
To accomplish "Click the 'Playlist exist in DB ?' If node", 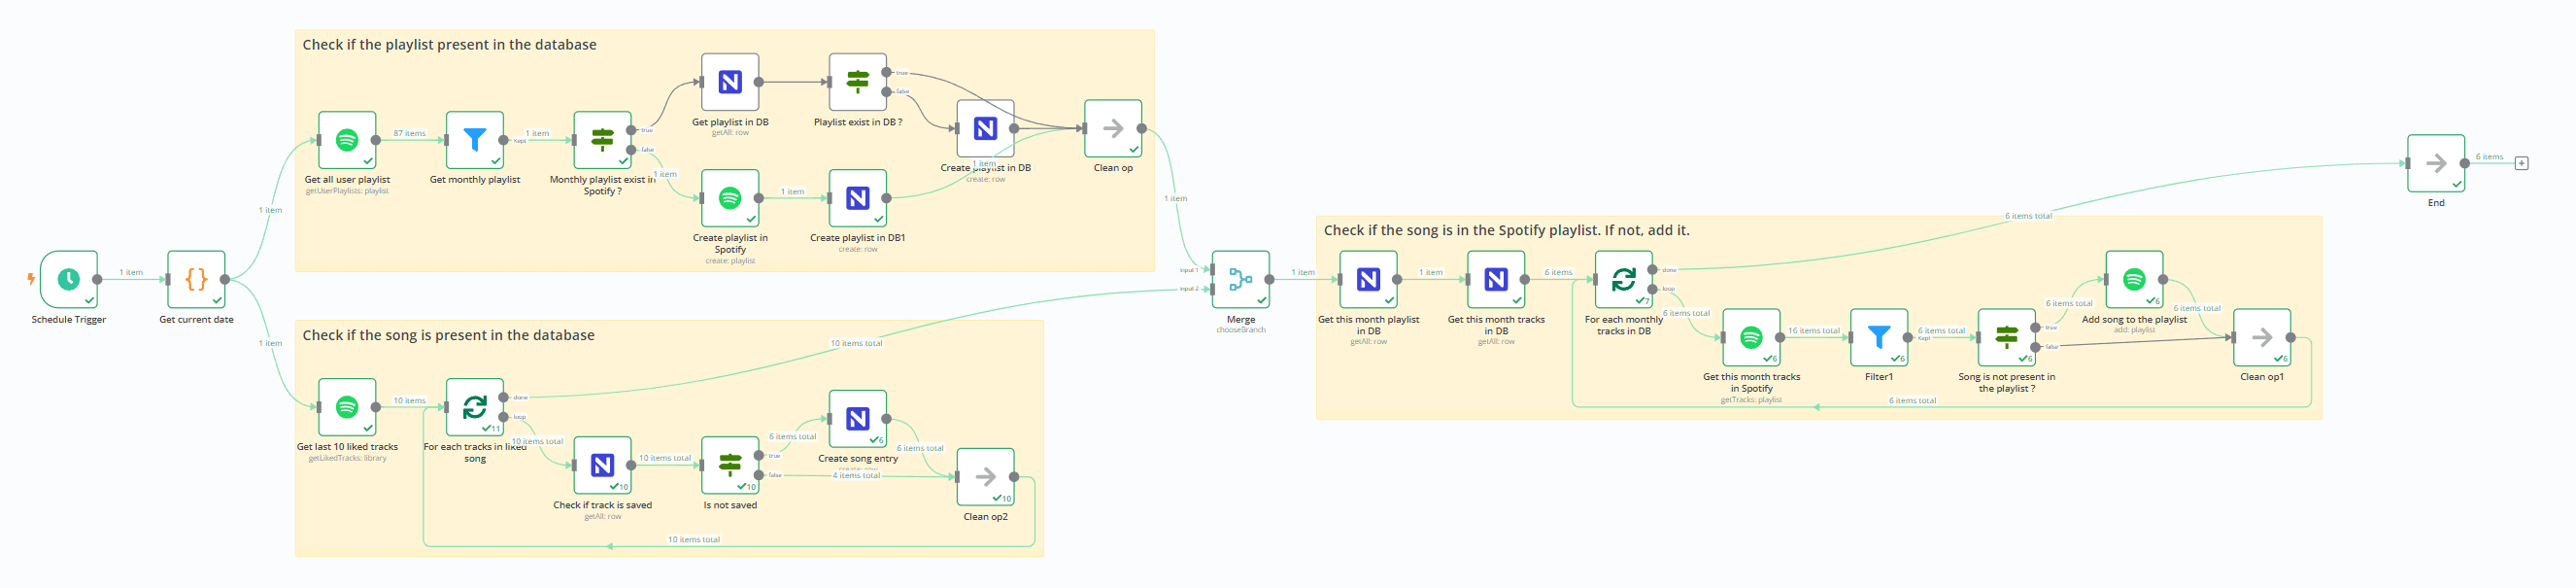I will [858, 82].
